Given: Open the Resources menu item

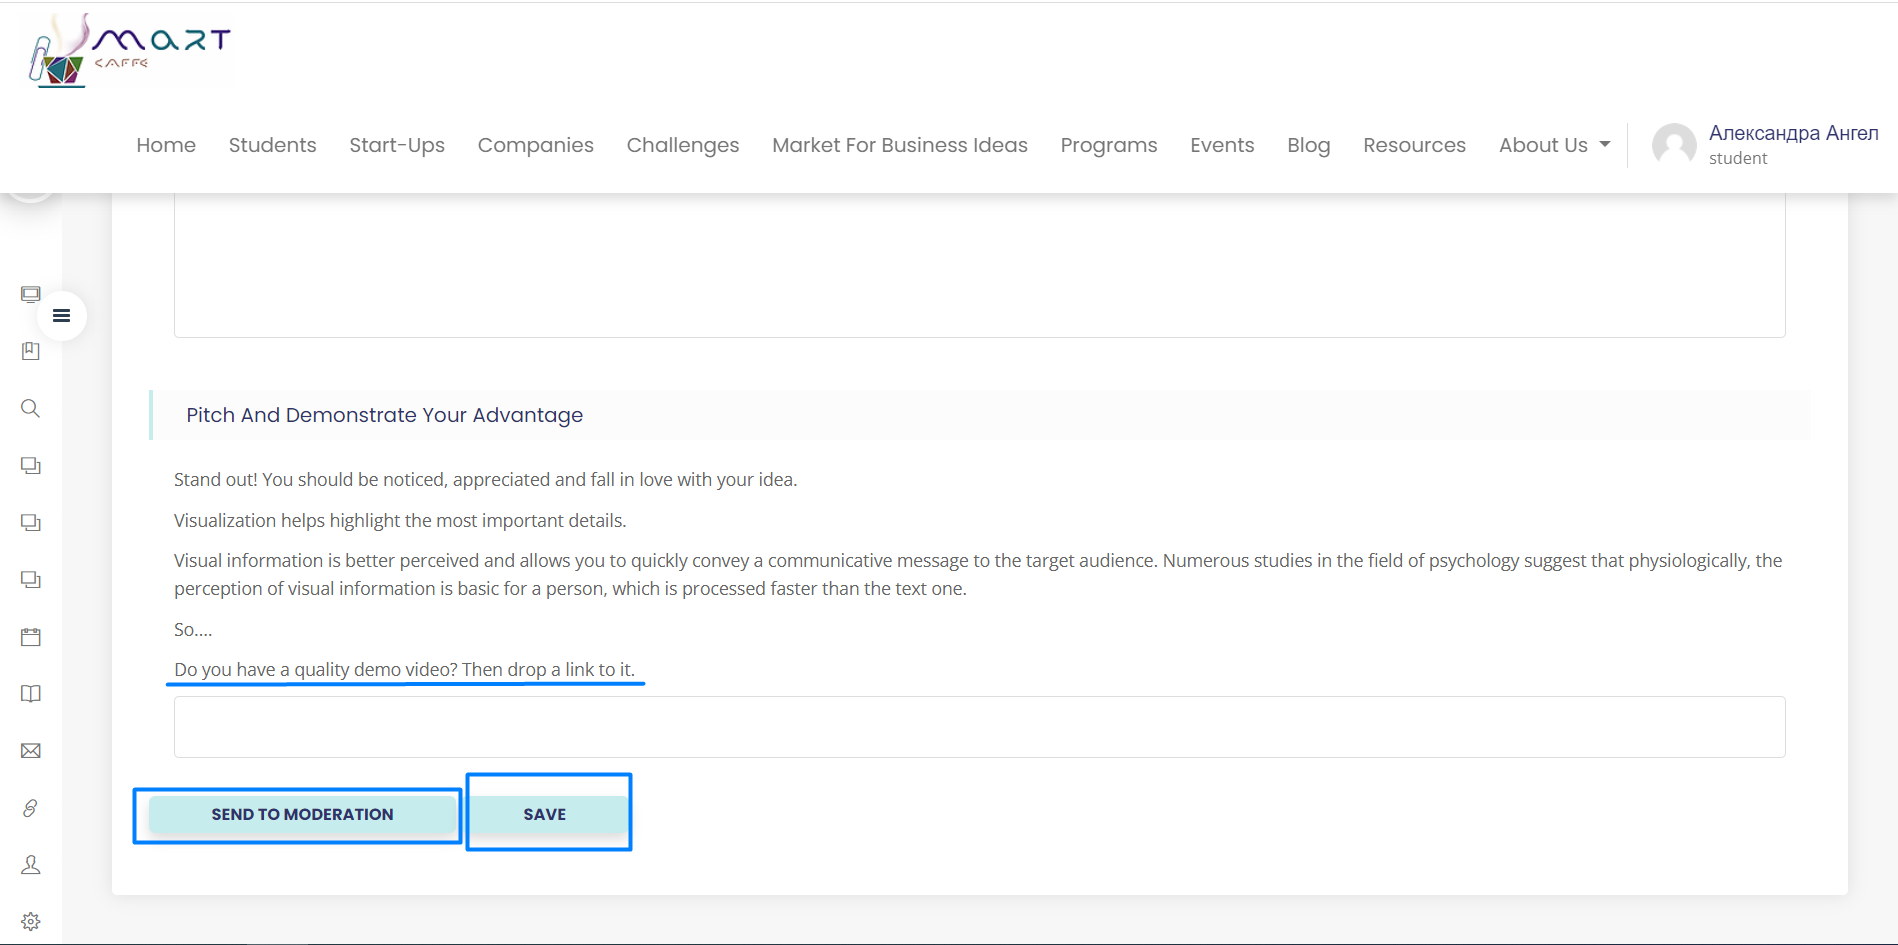Looking at the screenshot, I should pos(1415,145).
